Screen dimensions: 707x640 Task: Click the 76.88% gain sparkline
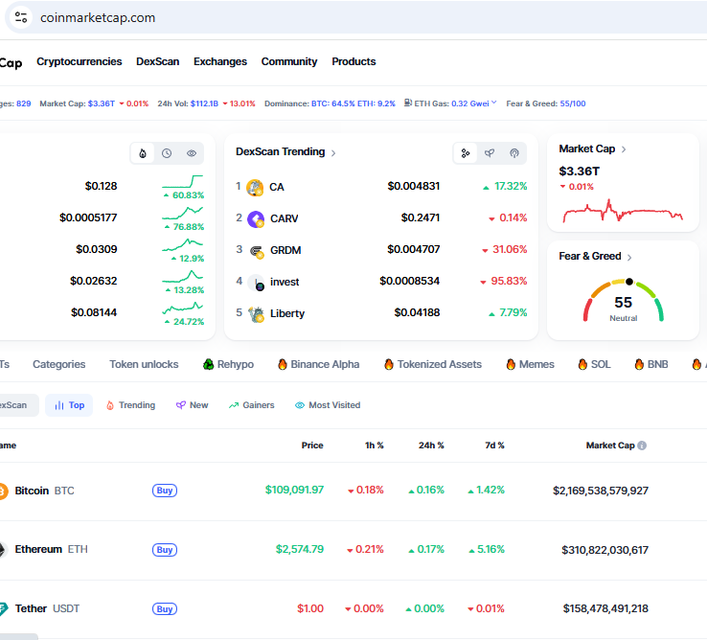(183, 212)
